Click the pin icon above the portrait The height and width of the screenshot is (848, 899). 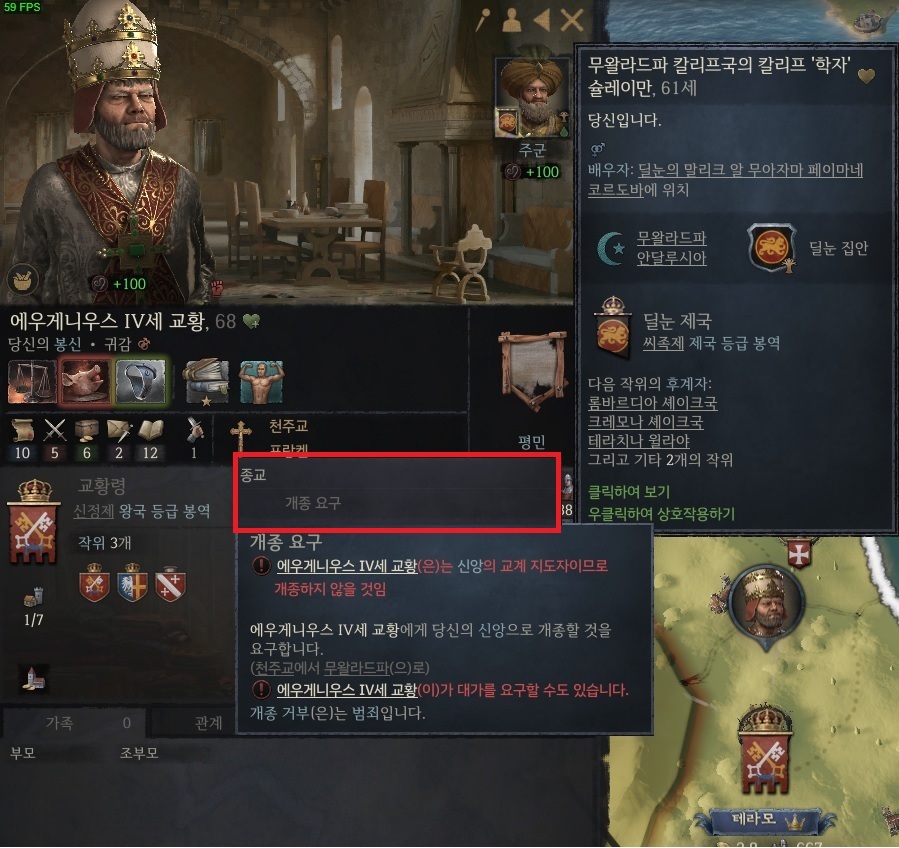point(483,21)
